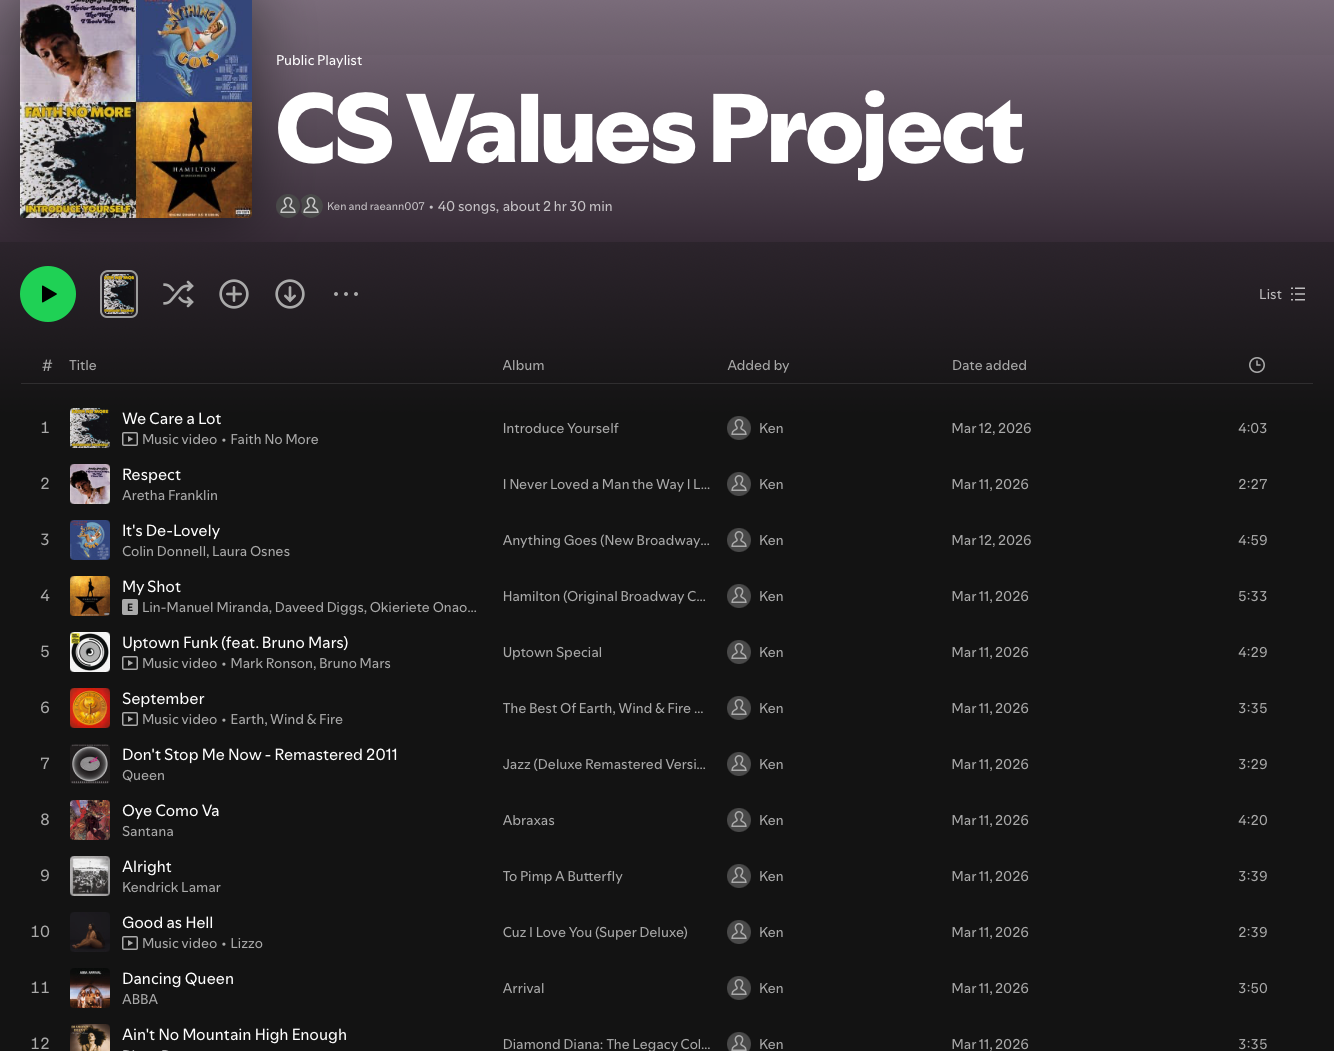Sort tracks by the Album column
This screenshot has width=1334, height=1051.
(x=523, y=365)
